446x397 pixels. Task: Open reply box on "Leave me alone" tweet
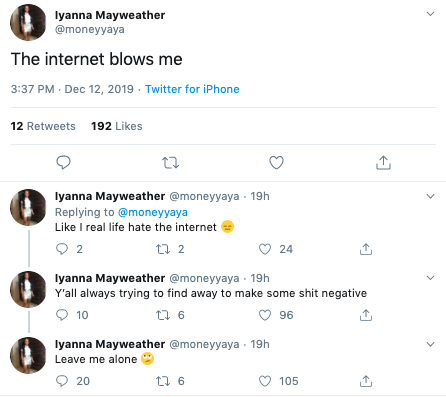[x=62, y=381]
